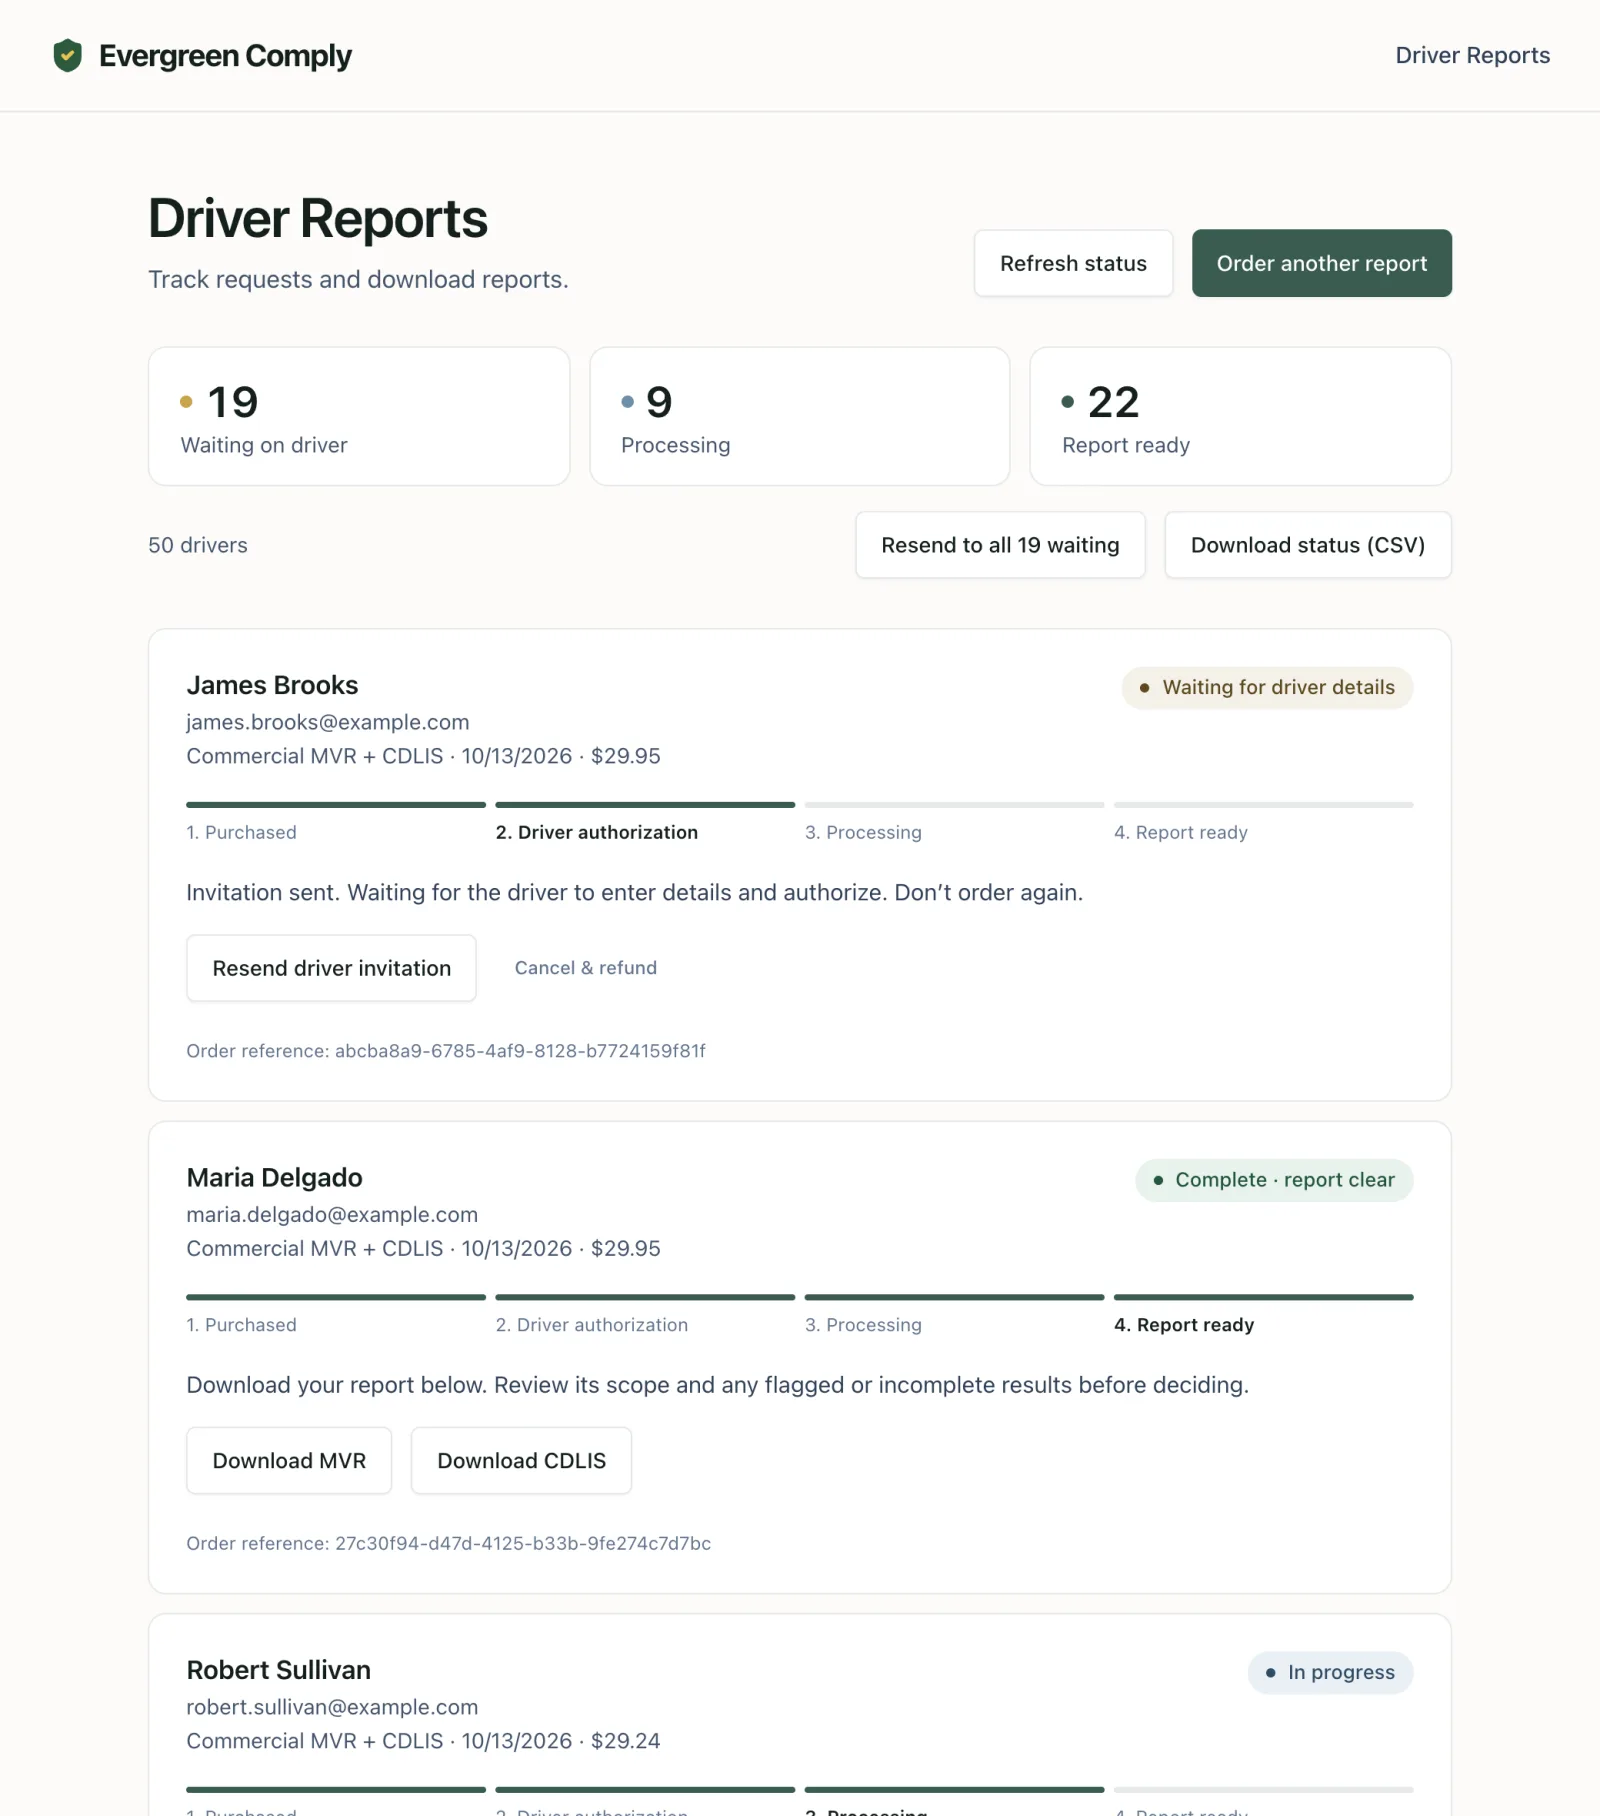
Task: Click the Refresh status button
Action: click(x=1073, y=263)
